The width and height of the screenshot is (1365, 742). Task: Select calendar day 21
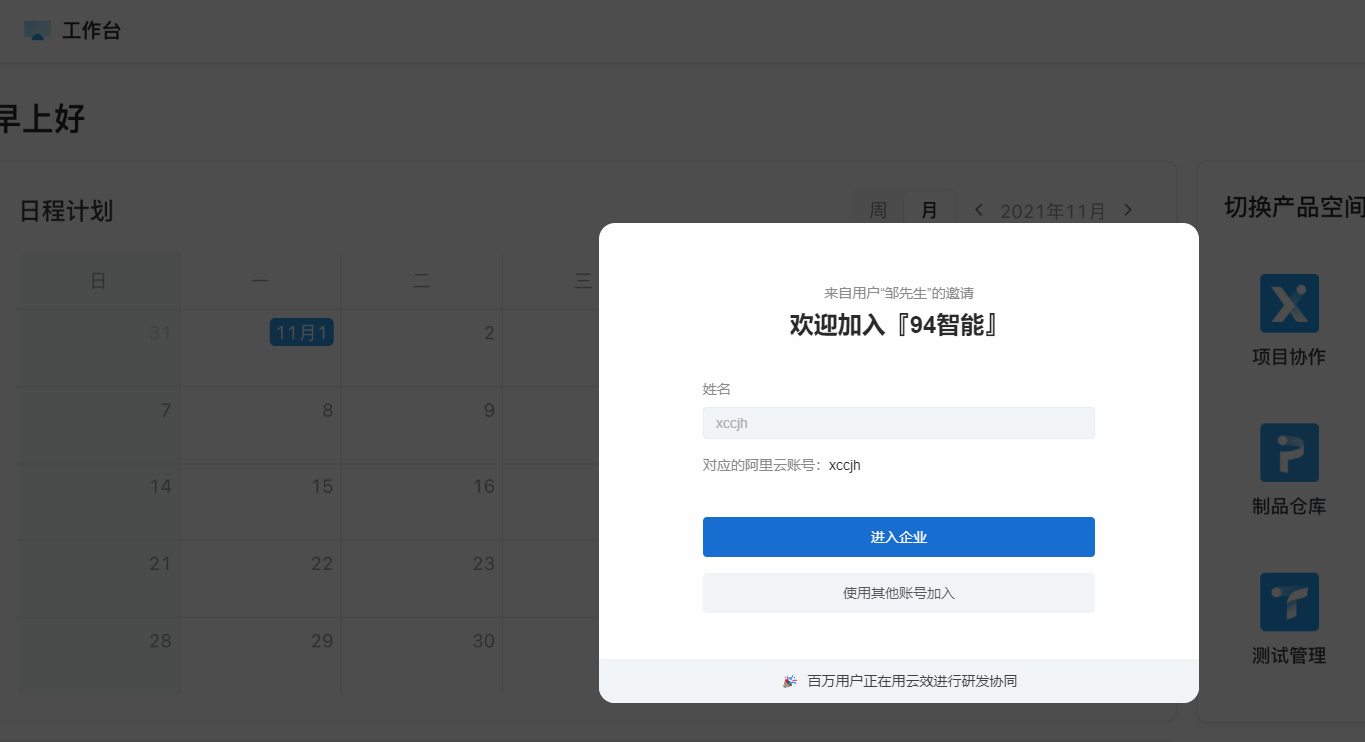coord(161,564)
